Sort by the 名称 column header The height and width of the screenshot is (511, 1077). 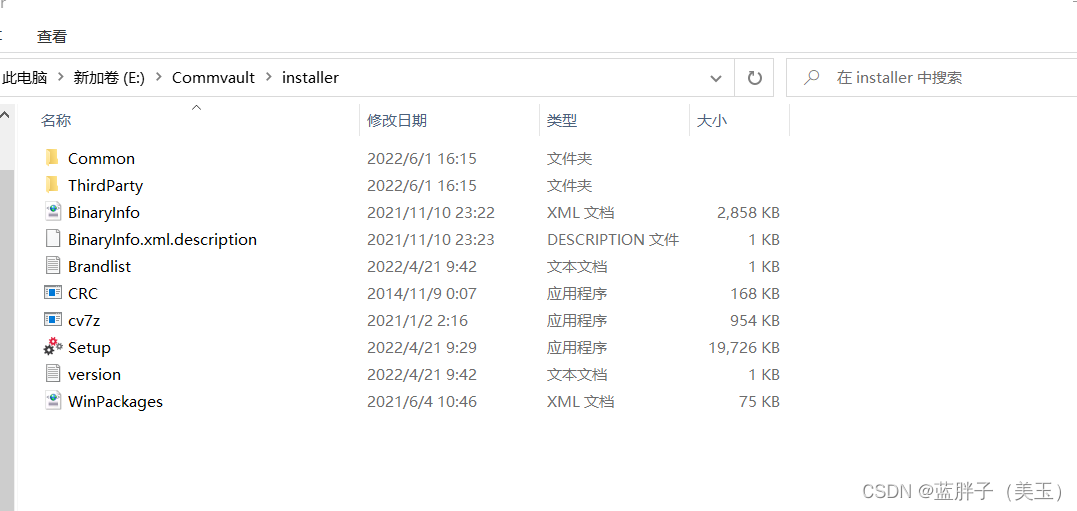coord(56,120)
